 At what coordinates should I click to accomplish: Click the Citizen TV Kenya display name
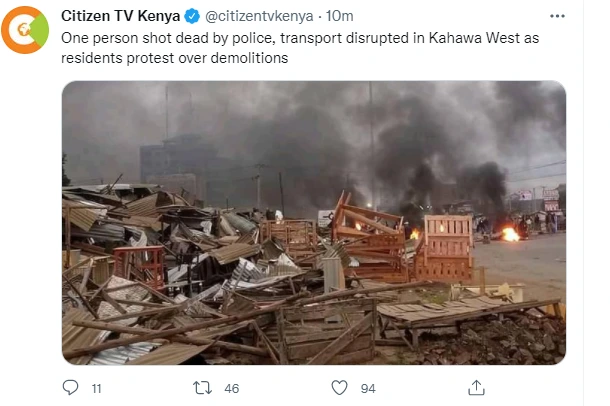(121, 16)
